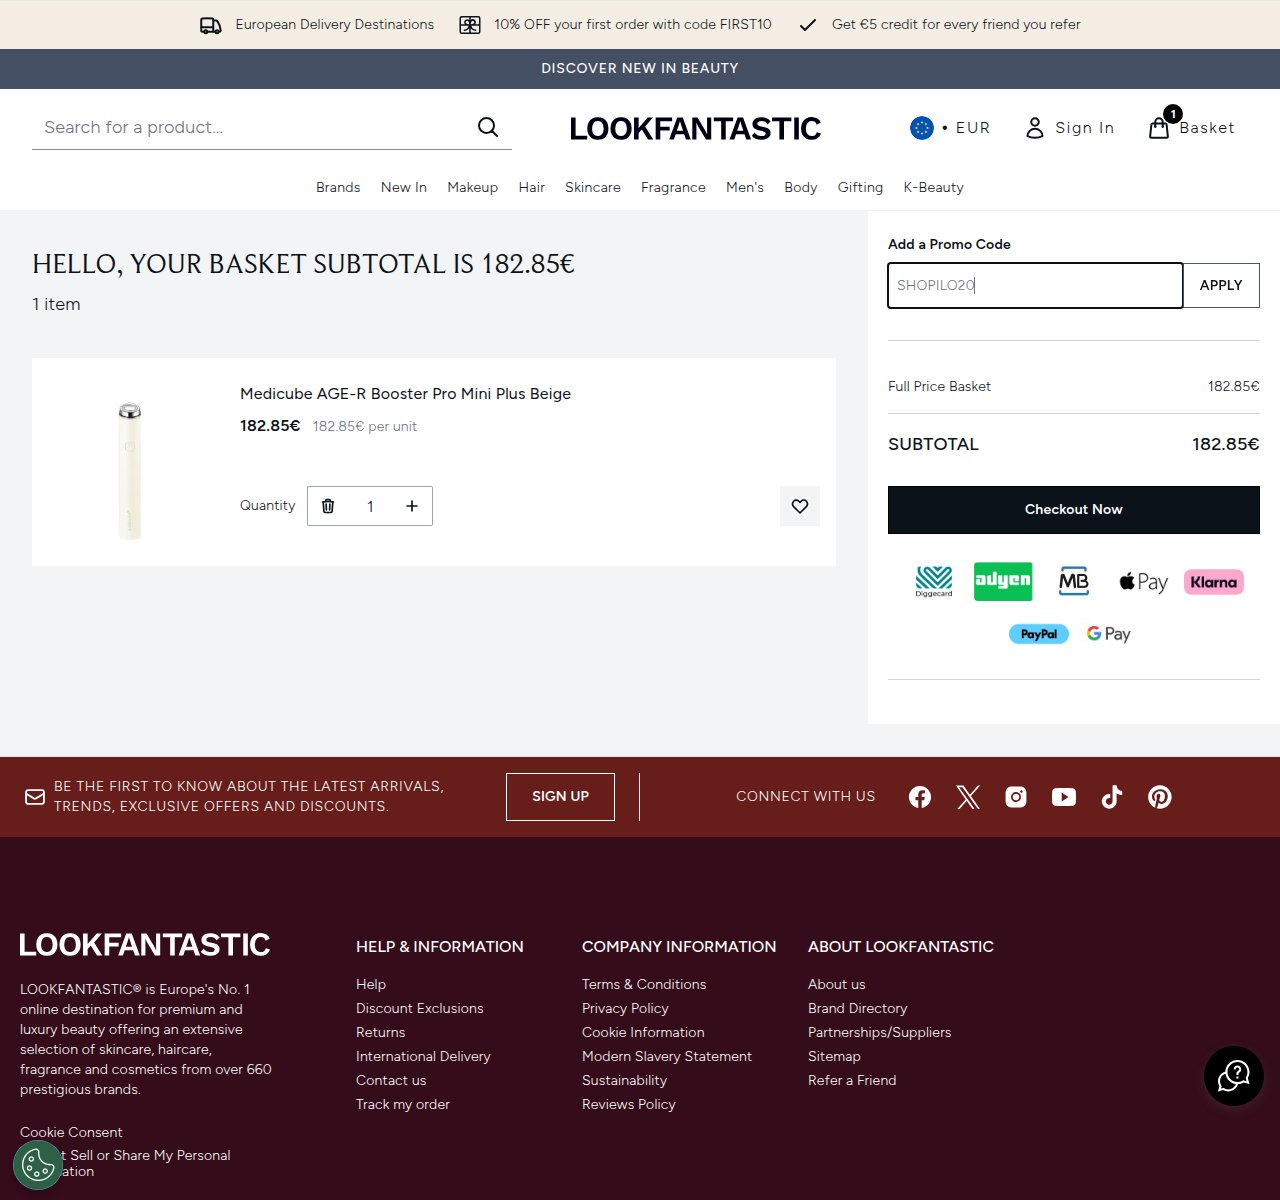1280x1200 pixels.
Task: Open the K-Beauty menu
Action: [934, 187]
